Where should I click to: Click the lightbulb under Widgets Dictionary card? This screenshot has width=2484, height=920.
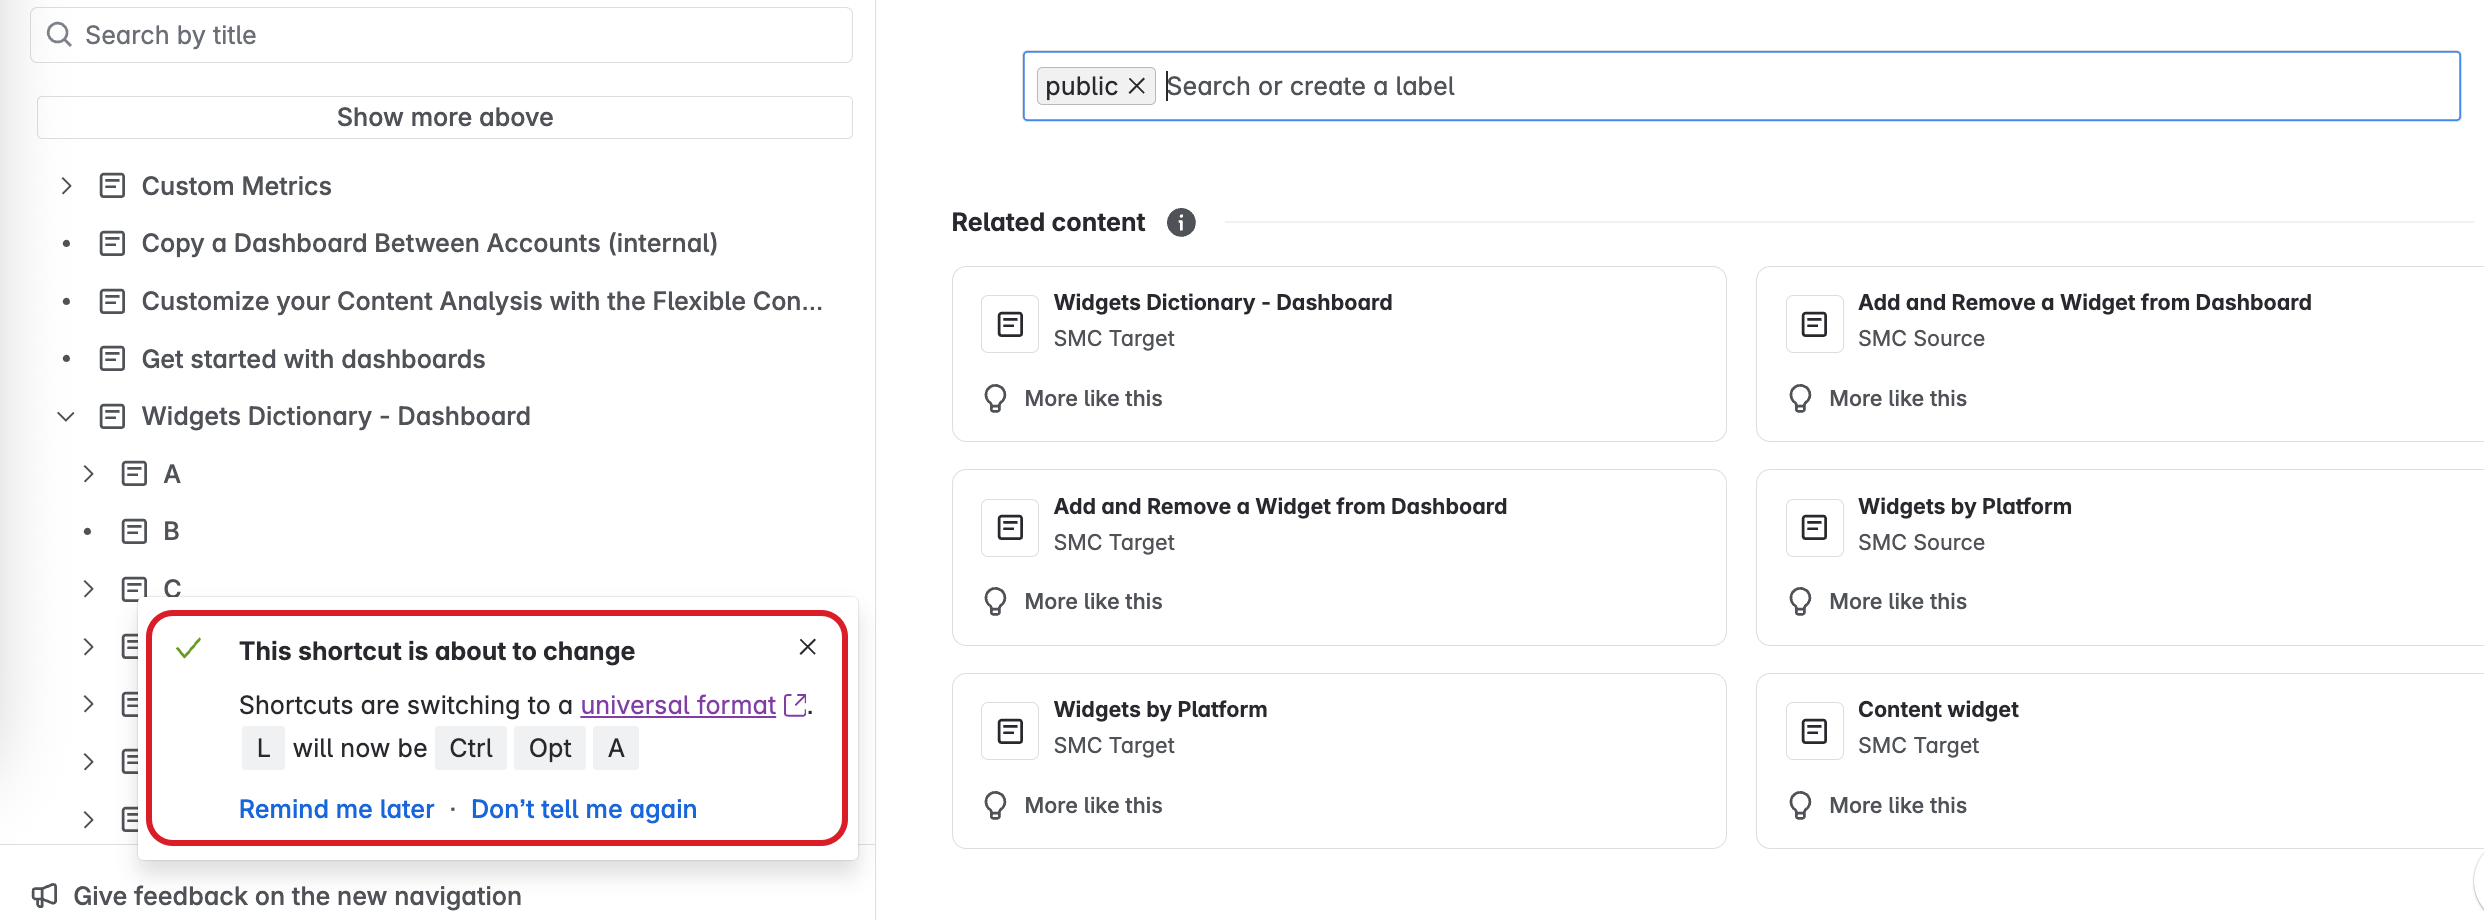click(x=995, y=398)
